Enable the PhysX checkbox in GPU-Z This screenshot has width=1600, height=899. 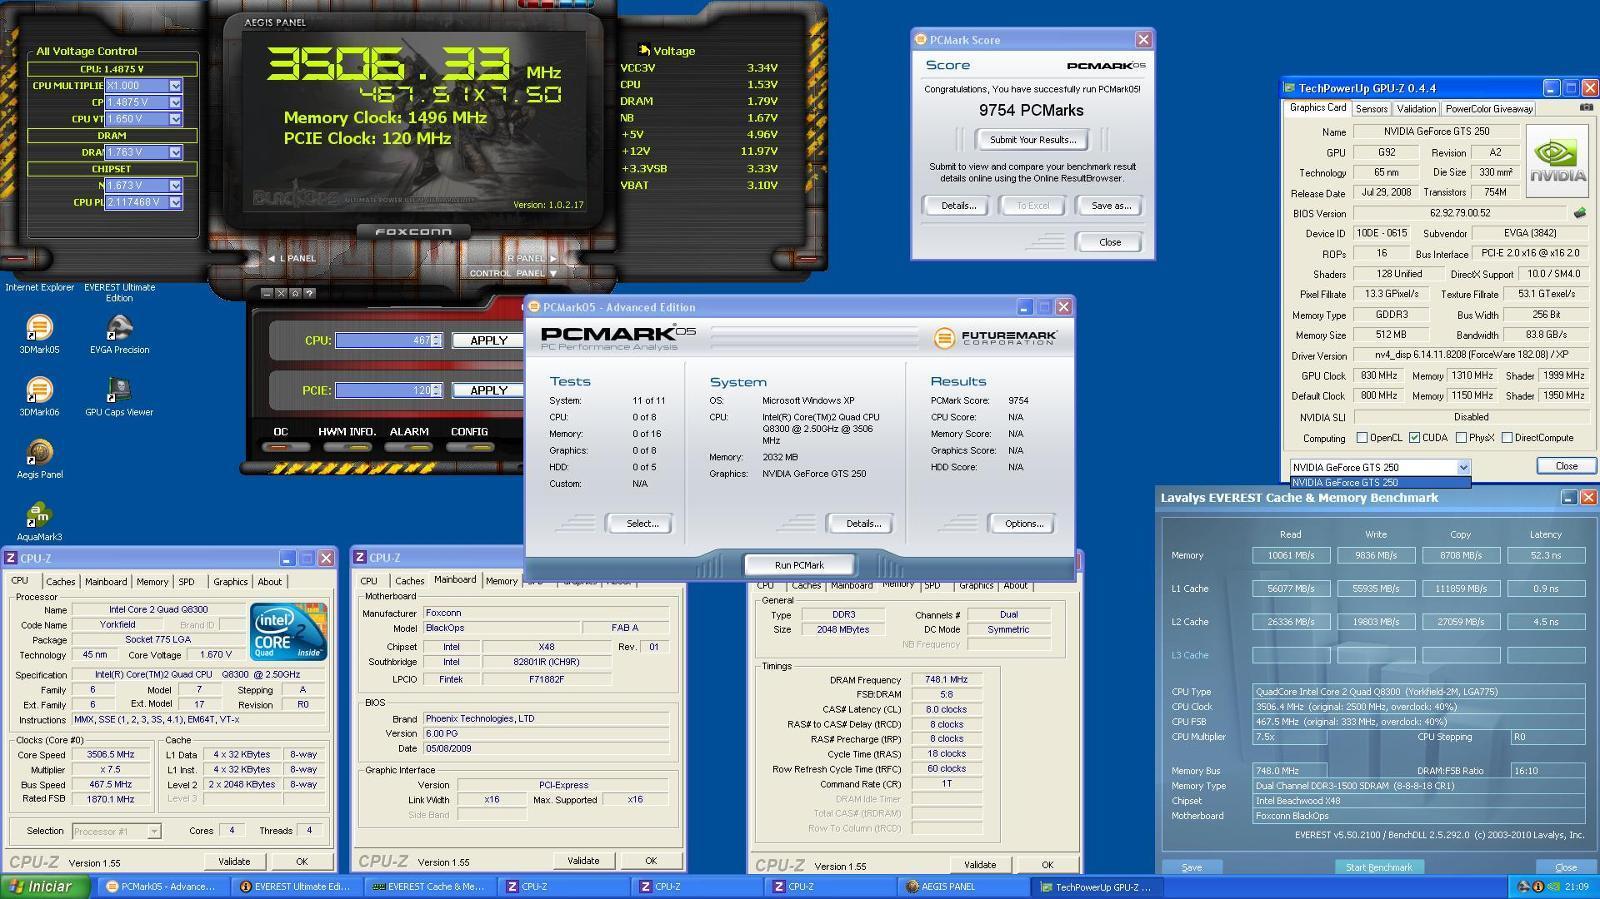pos(1462,438)
